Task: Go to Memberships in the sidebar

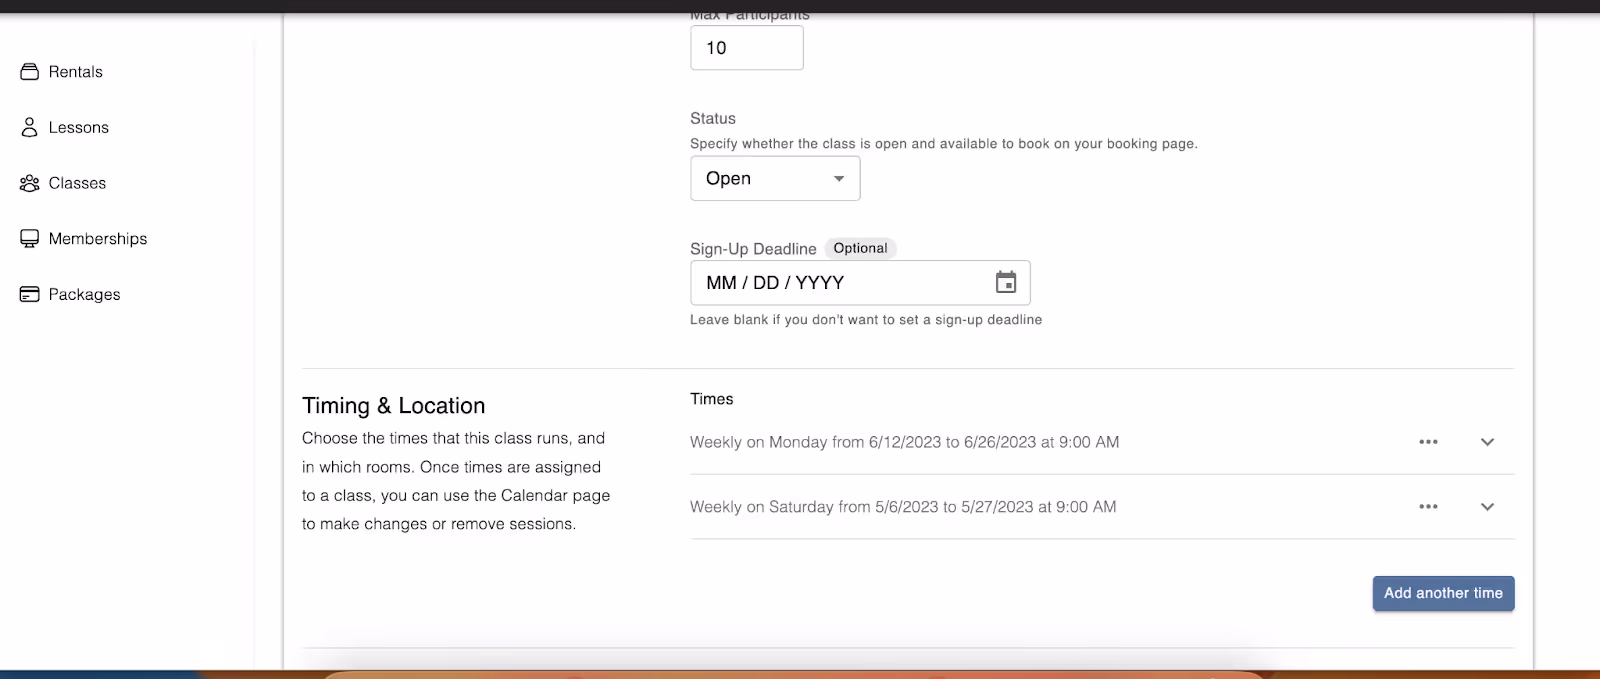Action: click(x=98, y=239)
